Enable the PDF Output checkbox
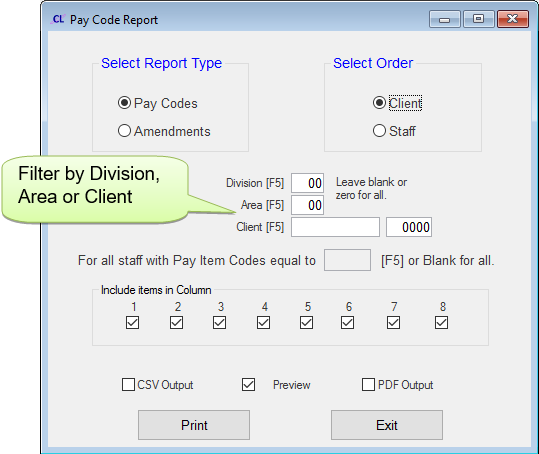This screenshot has height=454, width=539. click(368, 385)
